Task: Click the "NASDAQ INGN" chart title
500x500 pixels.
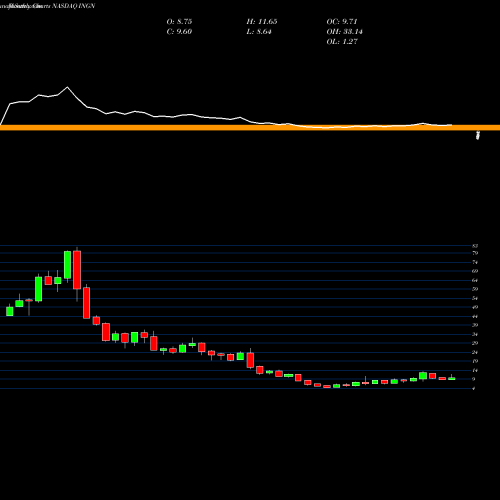Action: 74,6
